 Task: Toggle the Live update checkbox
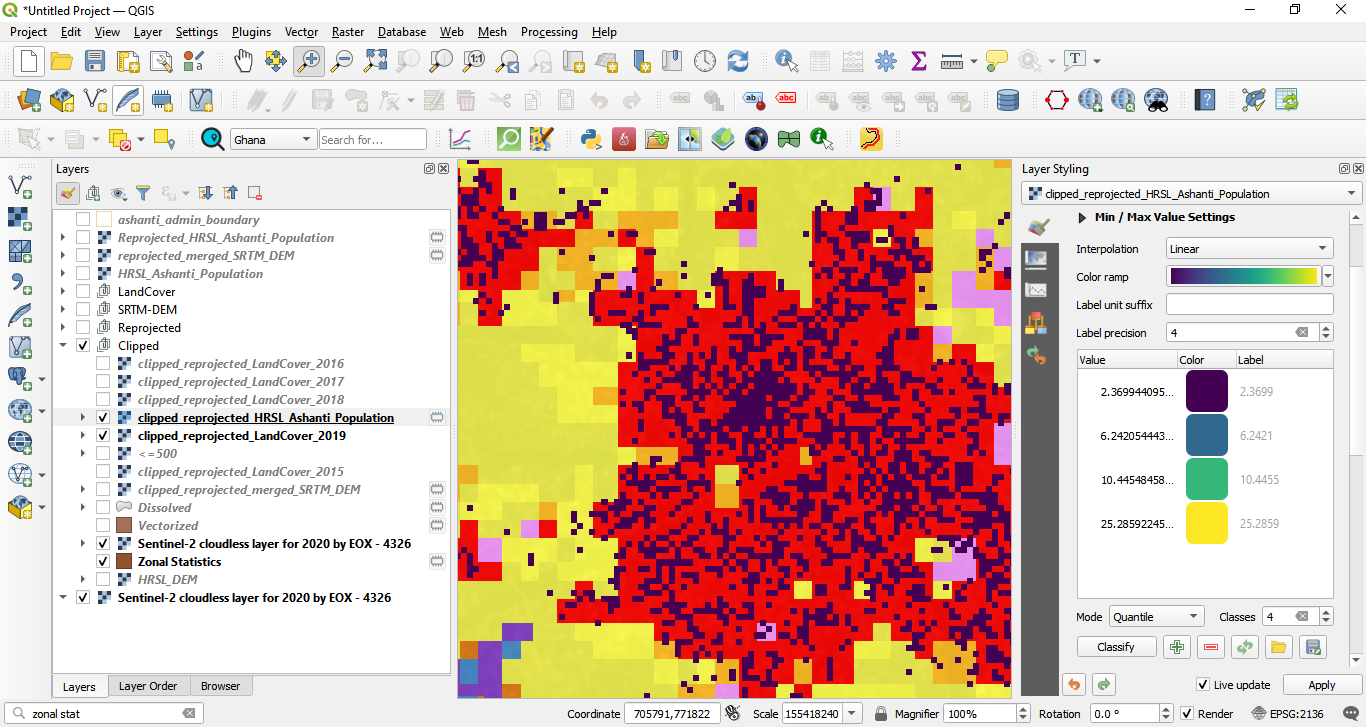1203,685
